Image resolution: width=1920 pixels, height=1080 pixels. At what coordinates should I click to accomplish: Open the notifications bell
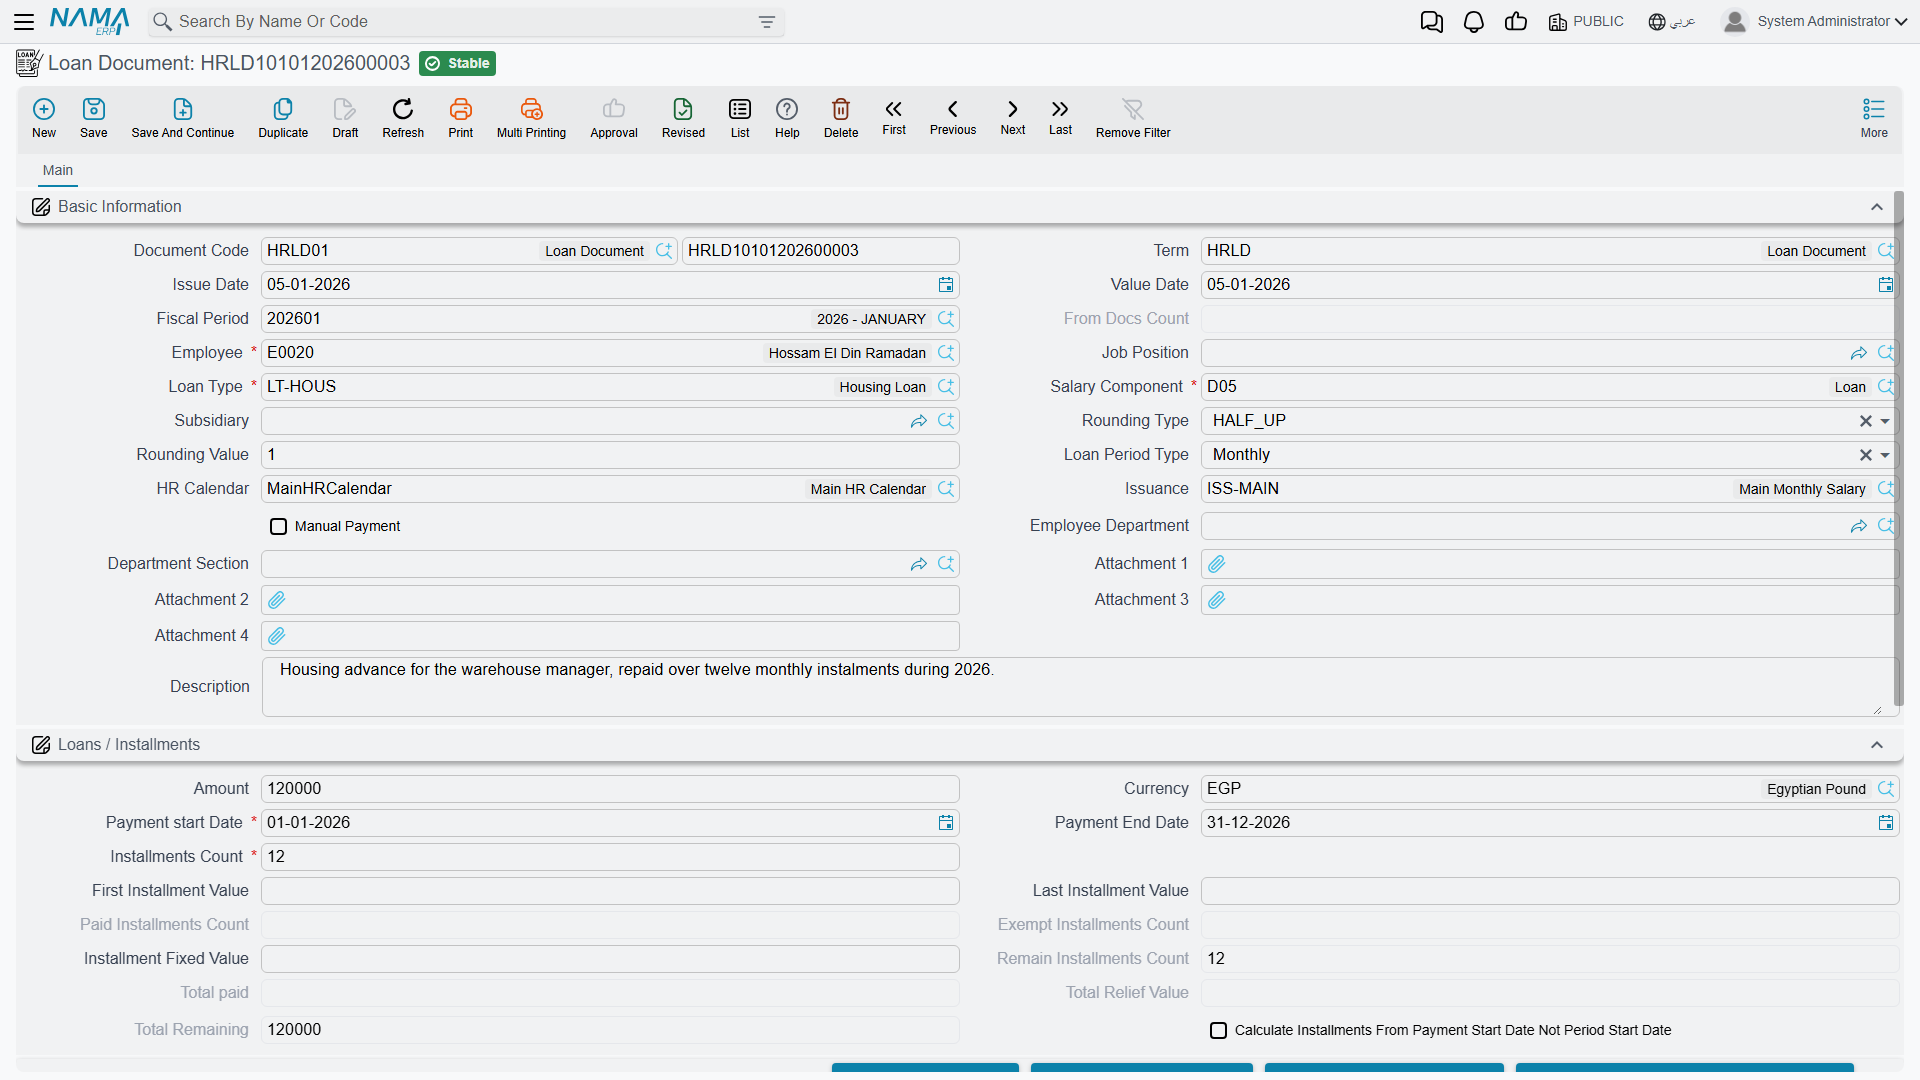tap(1473, 22)
